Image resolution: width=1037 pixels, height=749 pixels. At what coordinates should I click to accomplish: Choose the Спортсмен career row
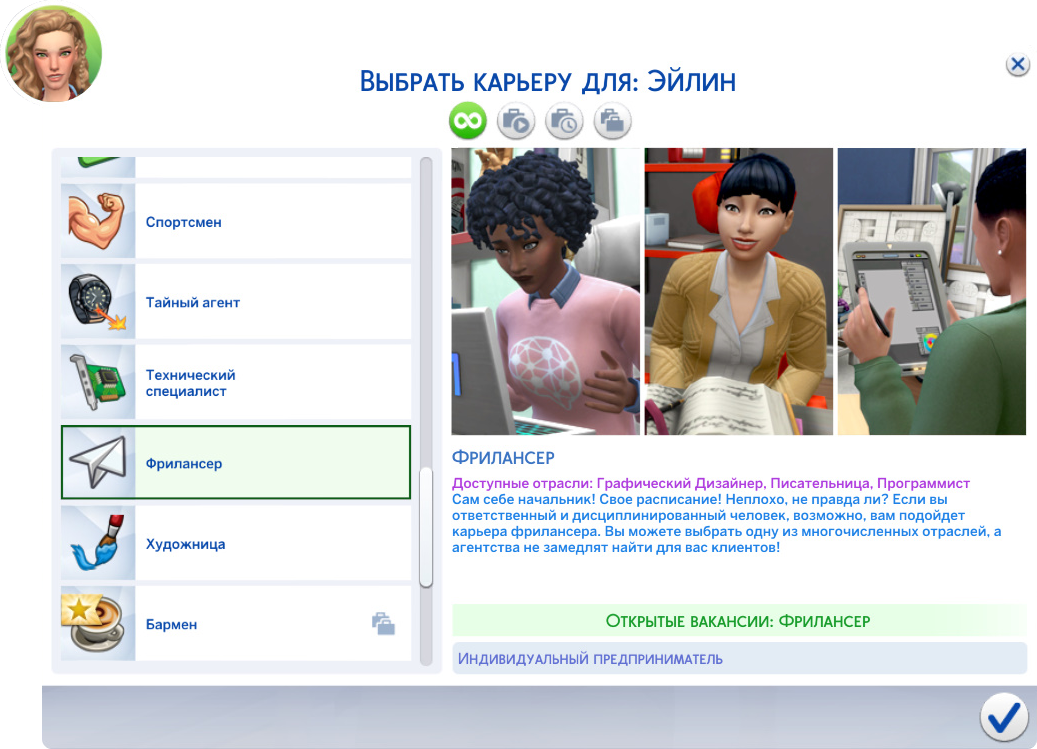(236, 221)
